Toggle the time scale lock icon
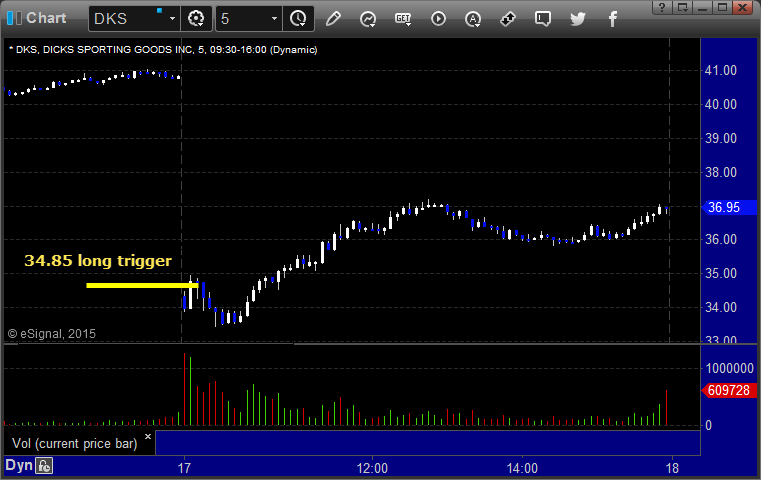The image size is (761, 480). tap(44, 466)
